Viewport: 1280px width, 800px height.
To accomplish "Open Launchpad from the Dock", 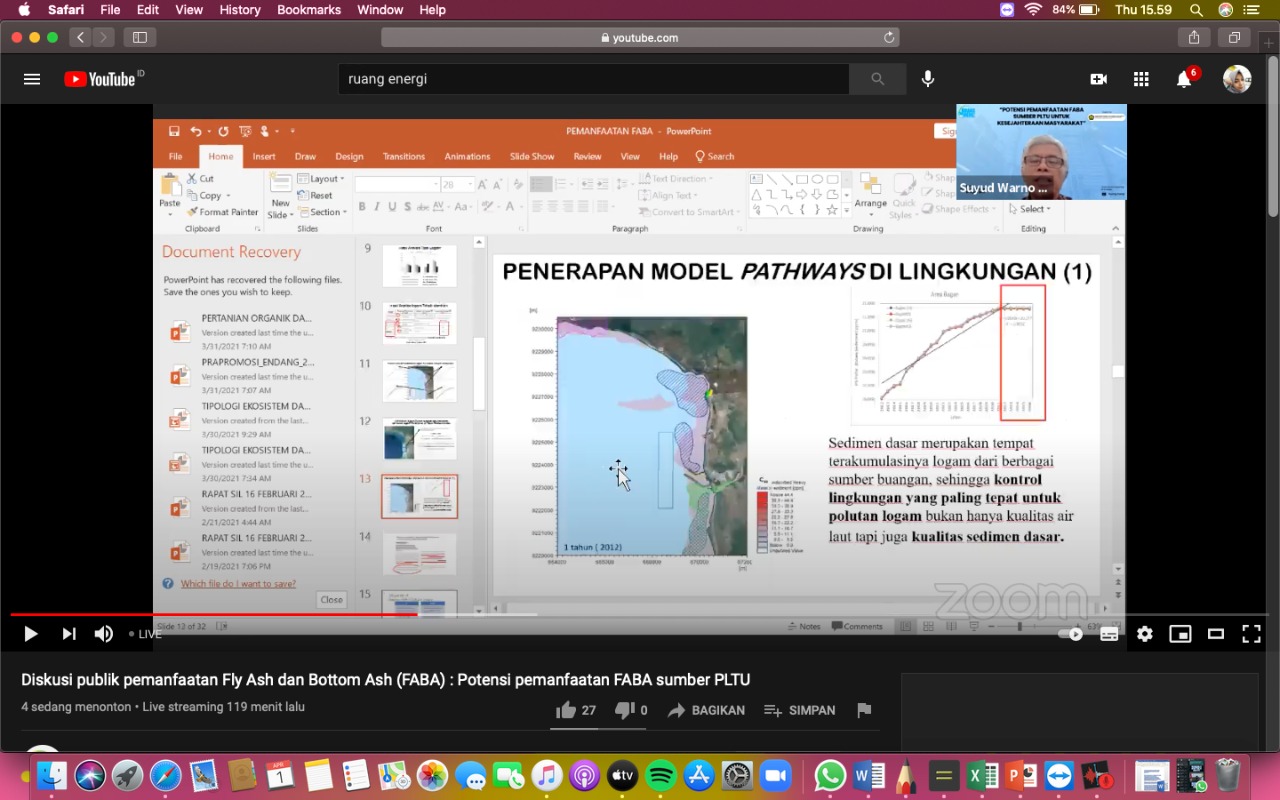I will [x=127, y=775].
